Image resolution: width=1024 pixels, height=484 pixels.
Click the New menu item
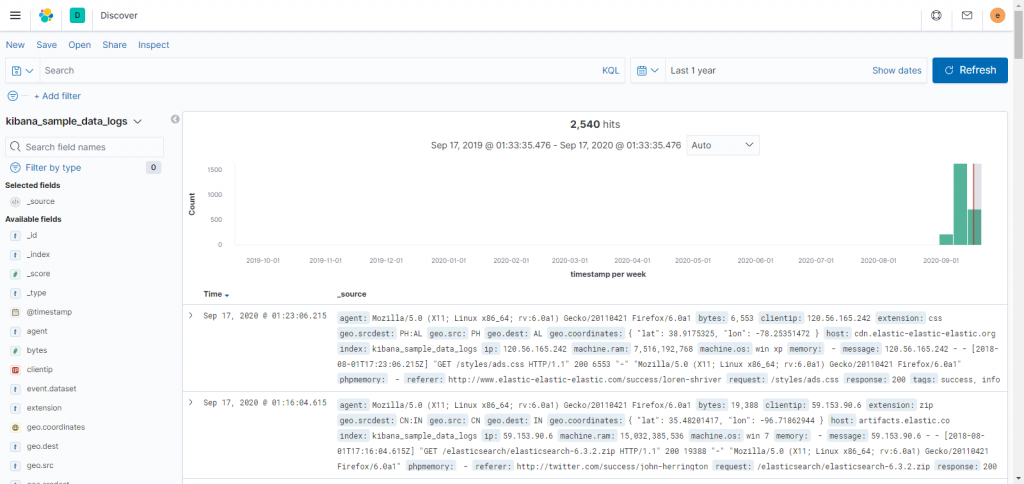click(15, 45)
